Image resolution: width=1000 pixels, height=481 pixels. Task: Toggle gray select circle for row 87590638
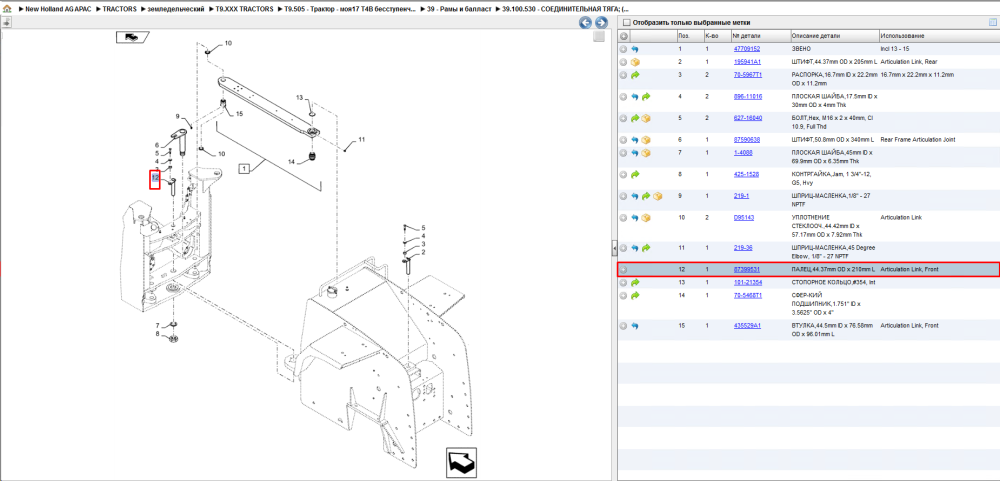click(x=624, y=140)
